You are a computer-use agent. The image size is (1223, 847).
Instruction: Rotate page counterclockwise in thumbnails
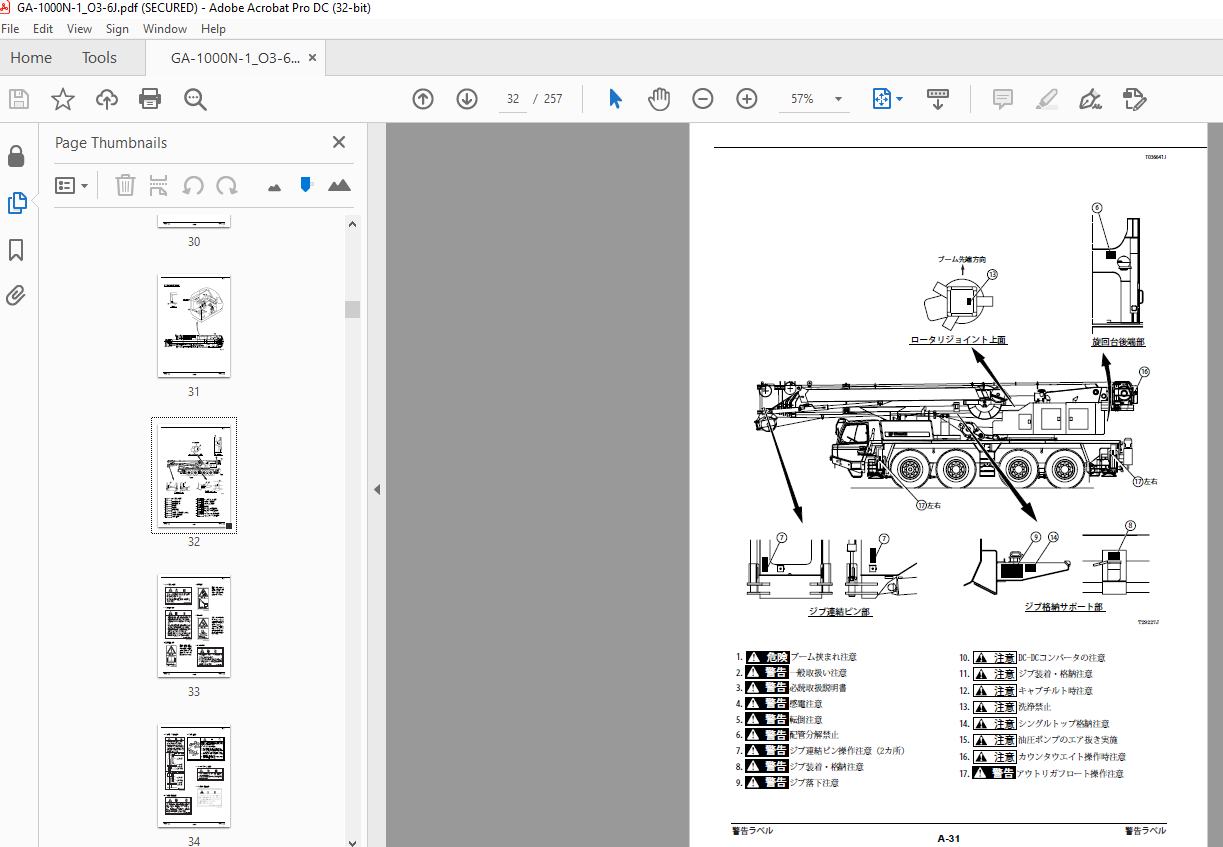click(x=193, y=185)
